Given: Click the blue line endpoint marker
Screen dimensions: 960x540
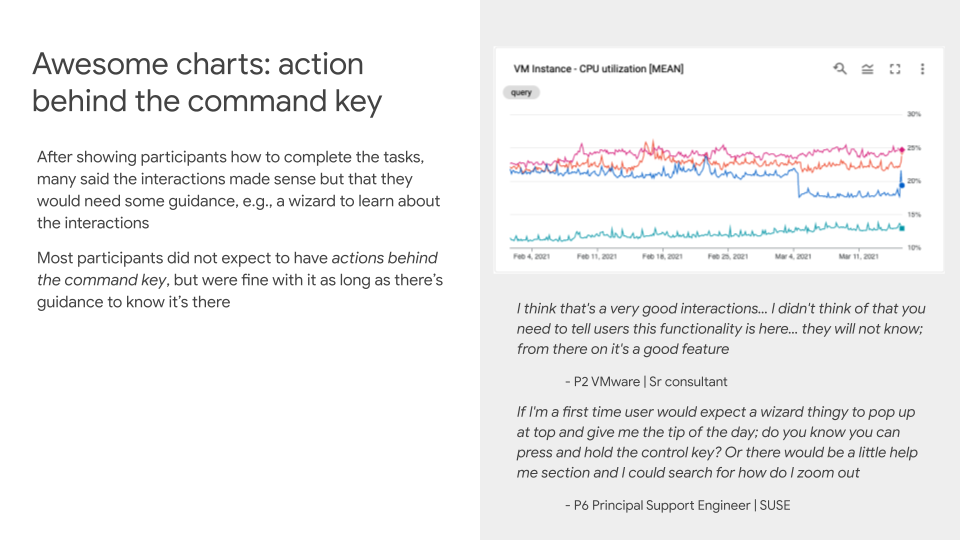Looking at the screenshot, I should 902,184.
